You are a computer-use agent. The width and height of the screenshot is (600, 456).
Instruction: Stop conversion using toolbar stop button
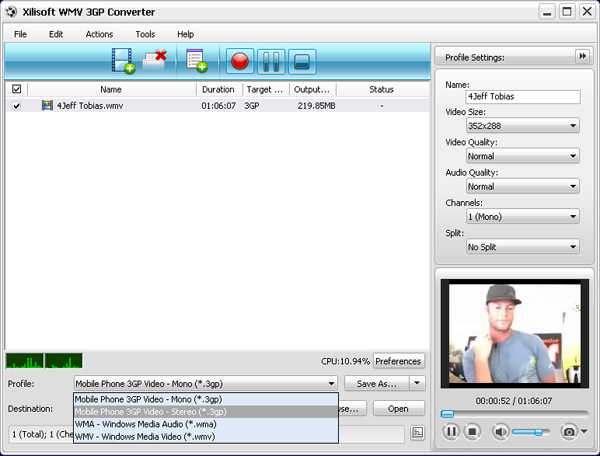pos(302,61)
